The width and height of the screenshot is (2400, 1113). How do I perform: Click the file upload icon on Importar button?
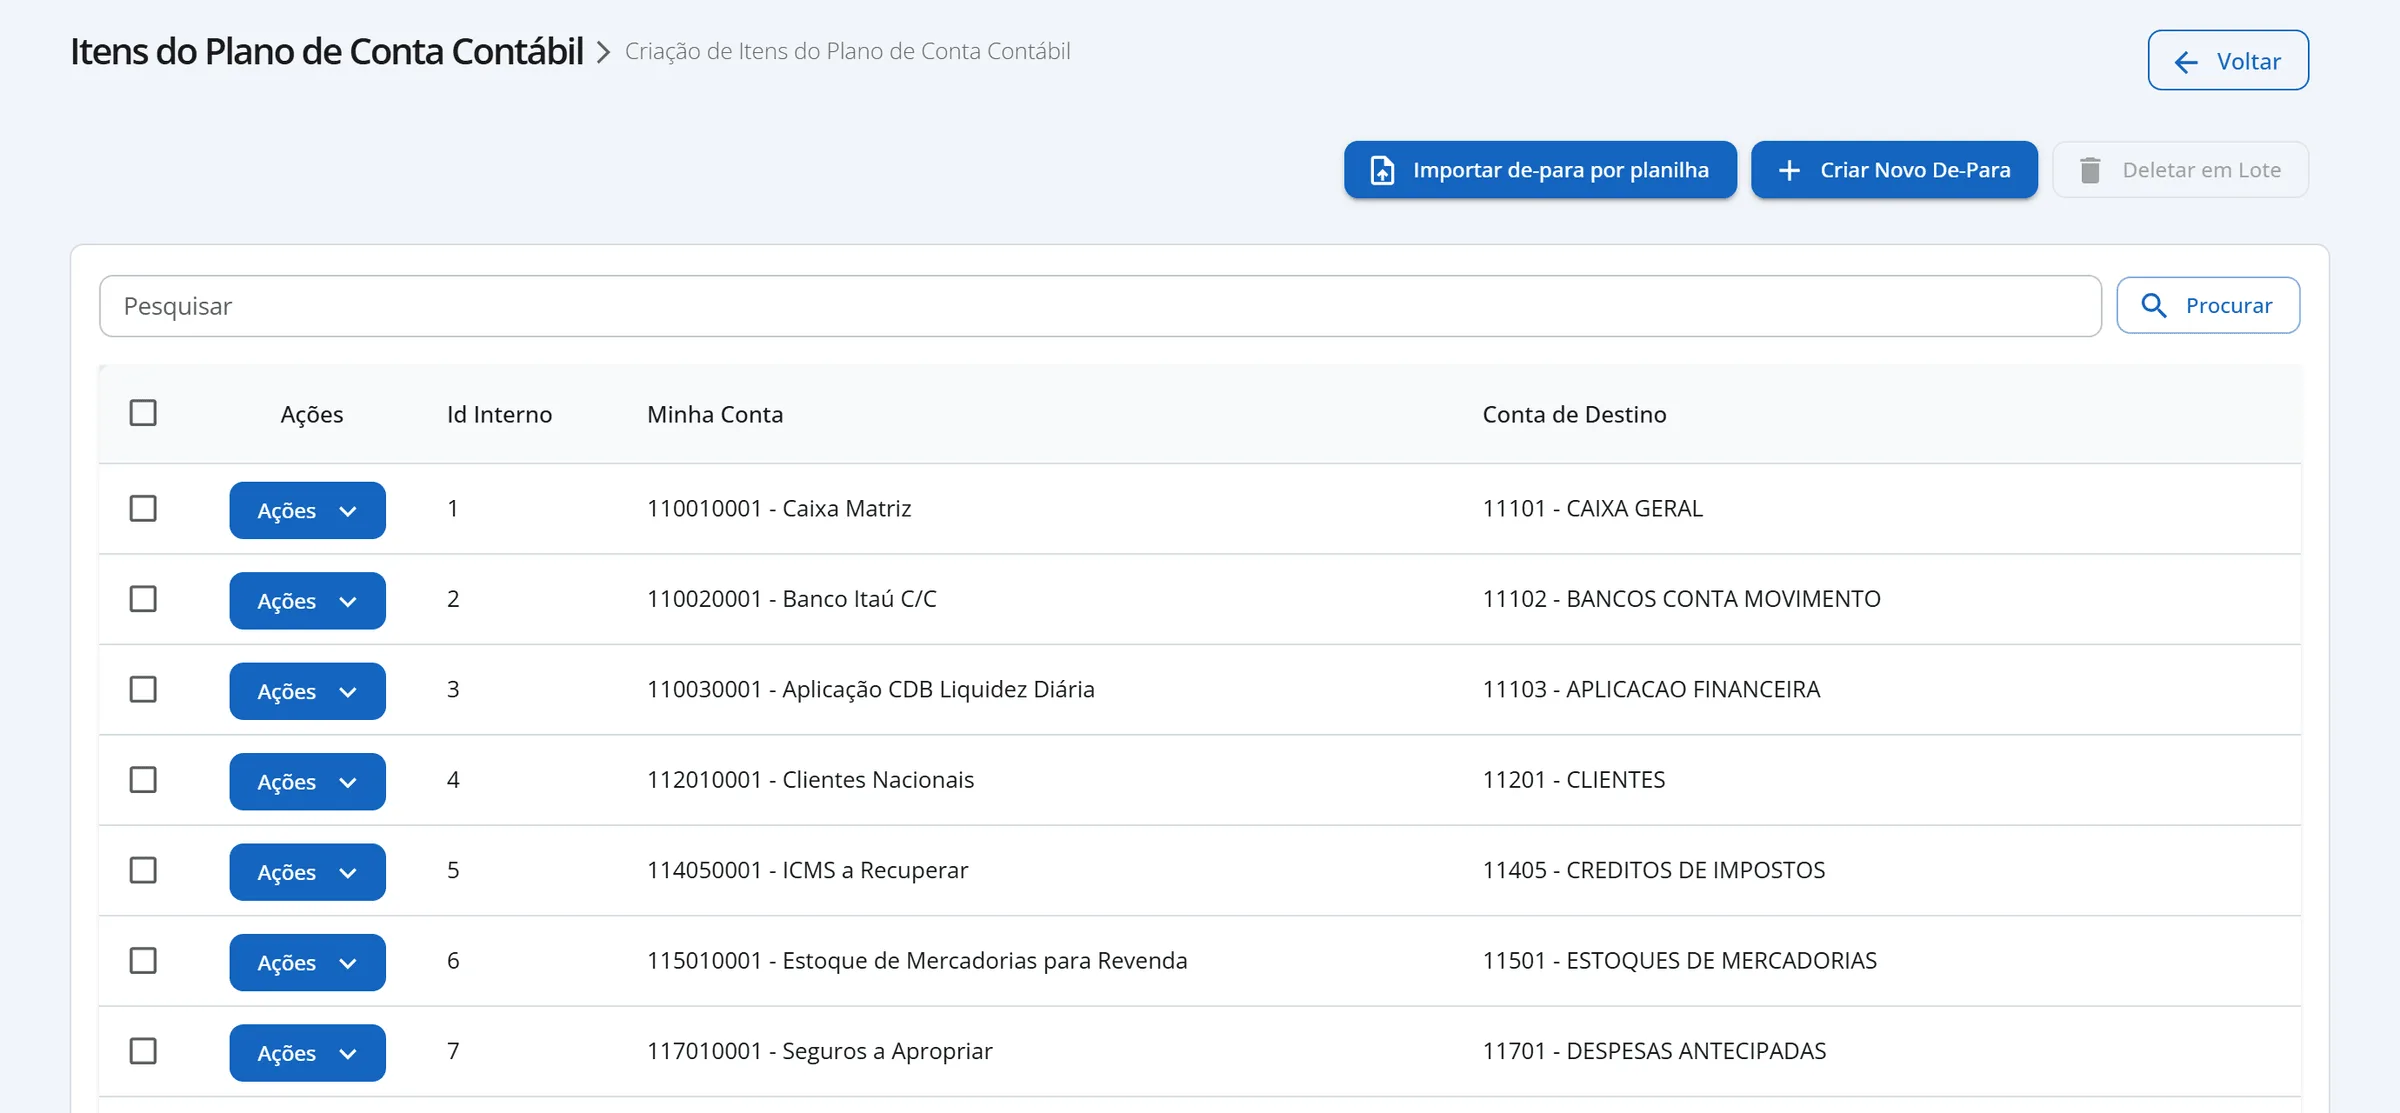click(1382, 170)
